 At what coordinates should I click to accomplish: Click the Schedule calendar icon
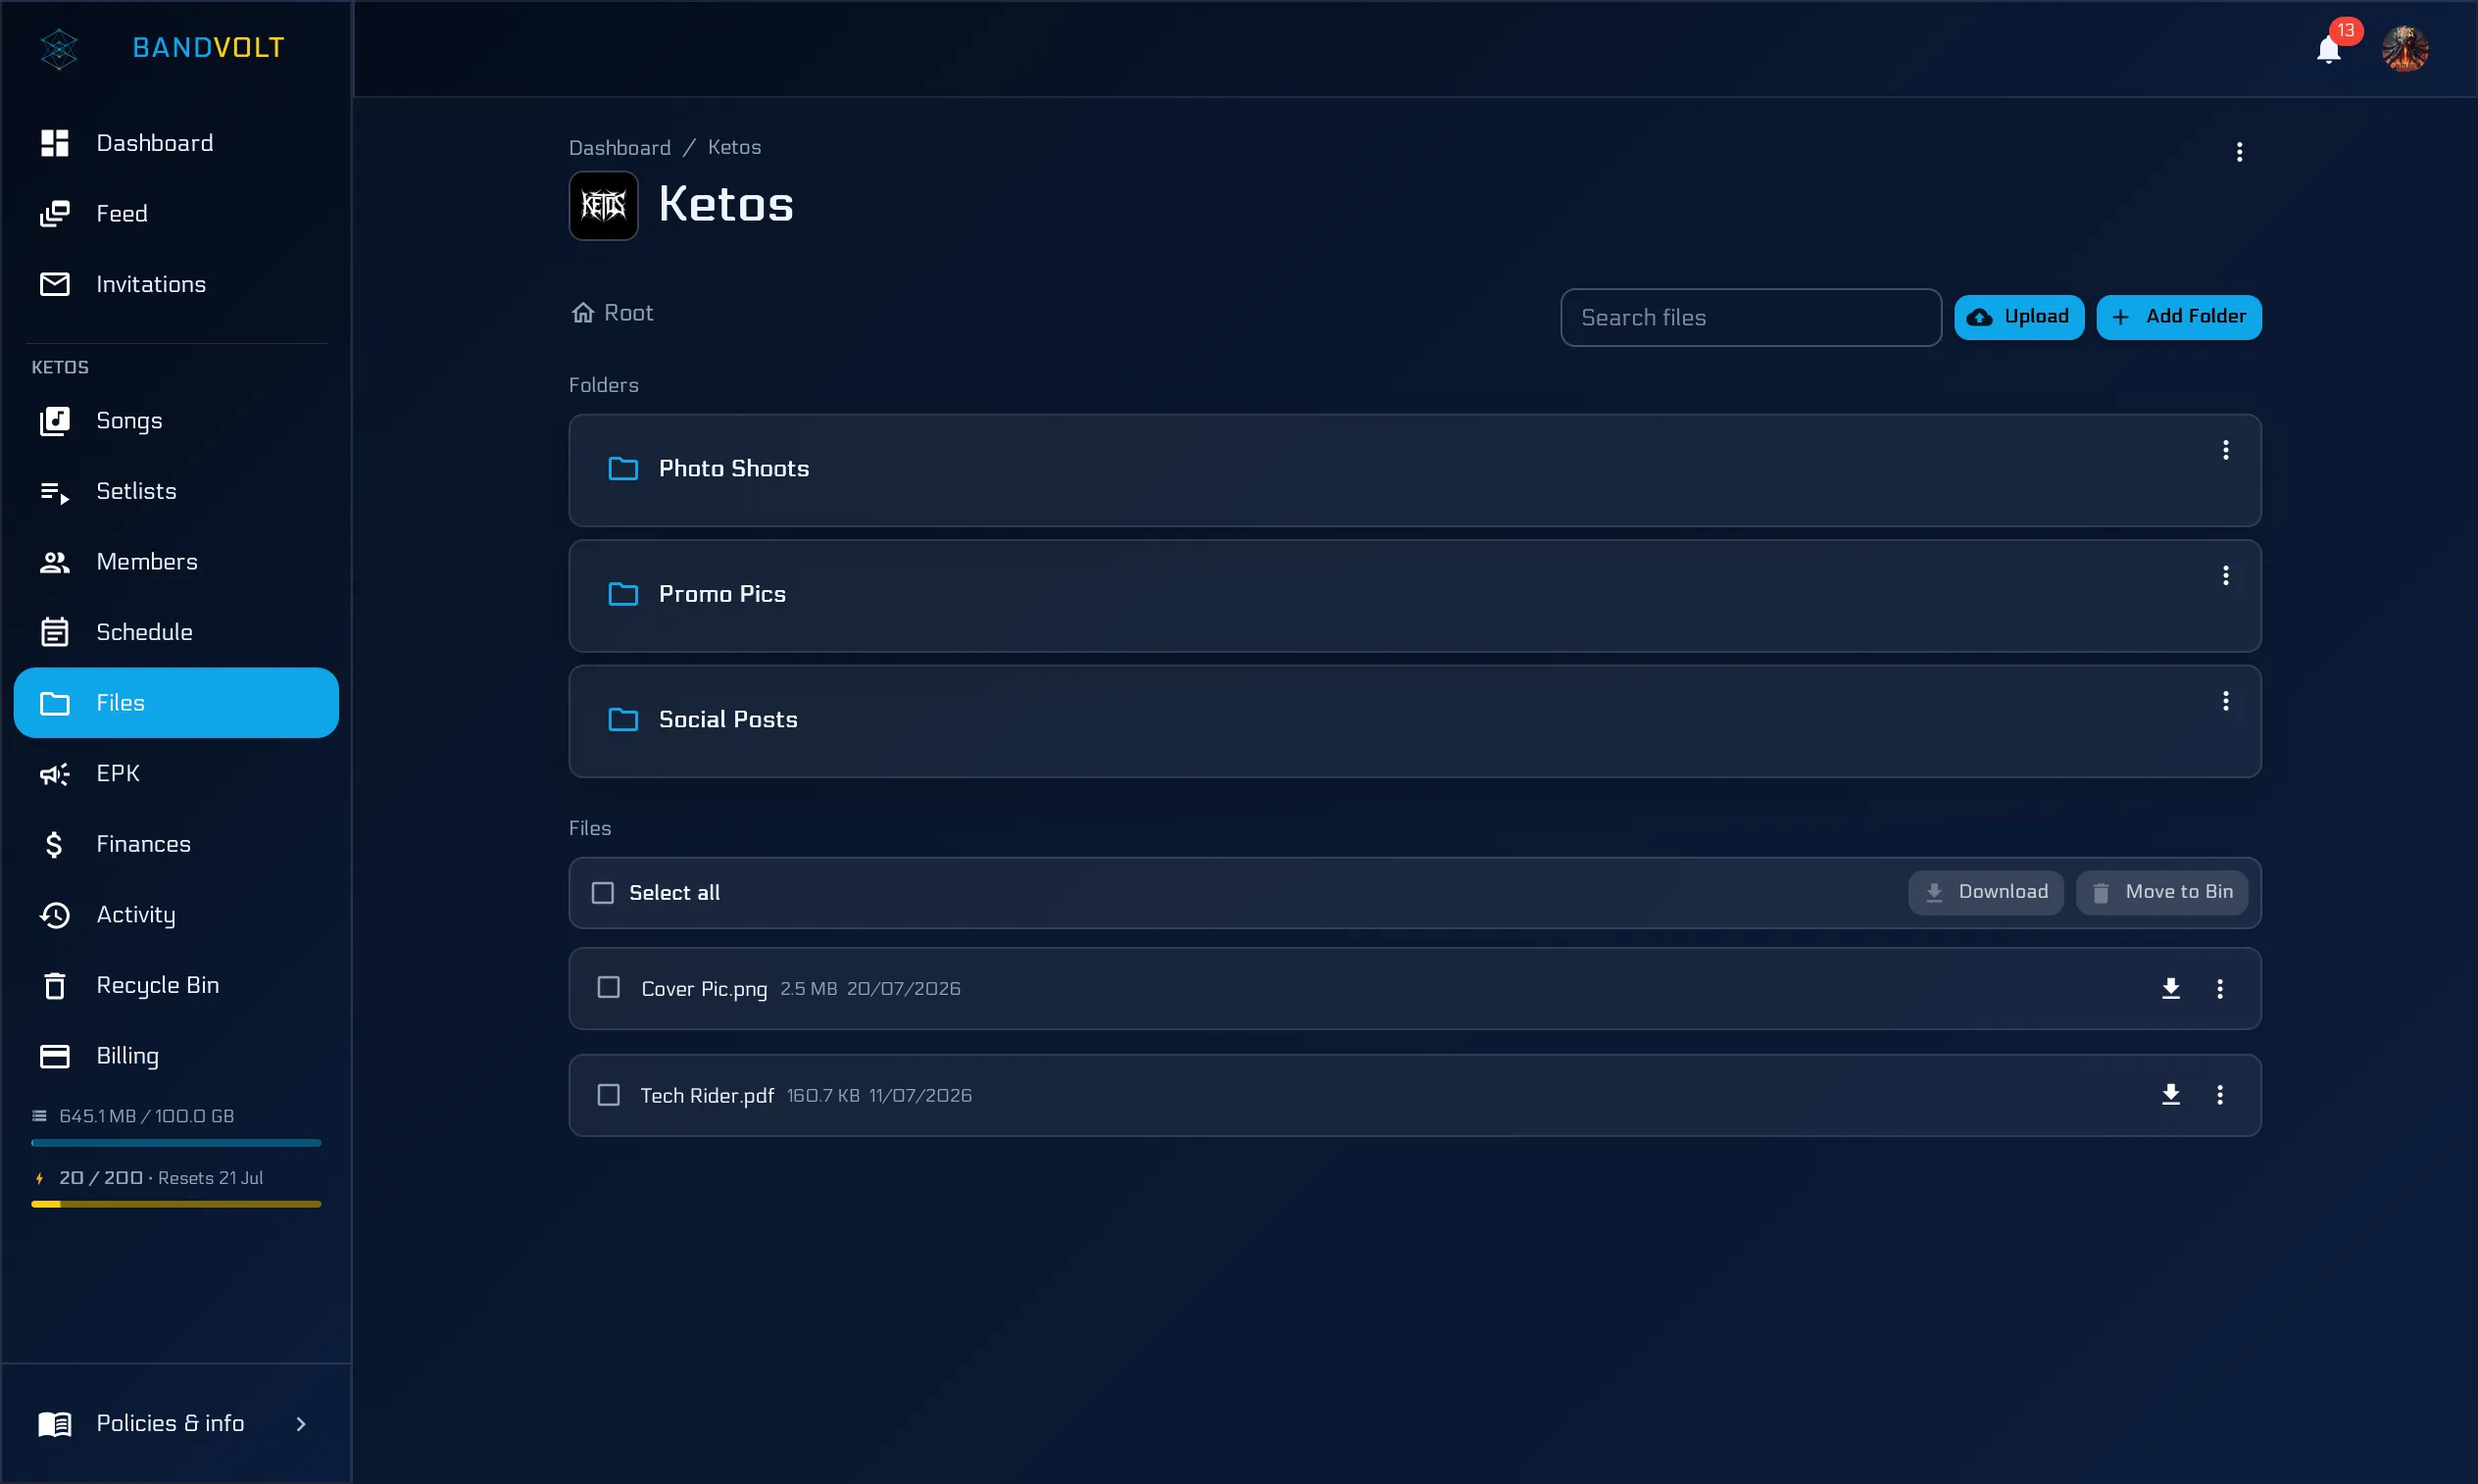pyautogui.click(x=55, y=632)
